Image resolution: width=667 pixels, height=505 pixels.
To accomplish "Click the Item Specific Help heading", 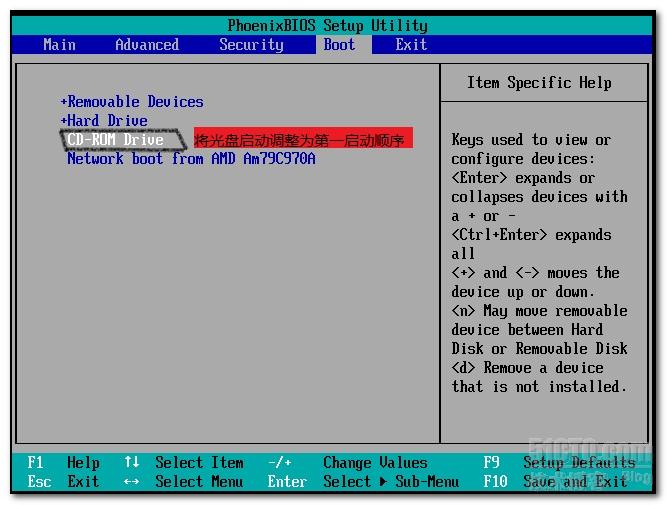I will coord(539,83).
